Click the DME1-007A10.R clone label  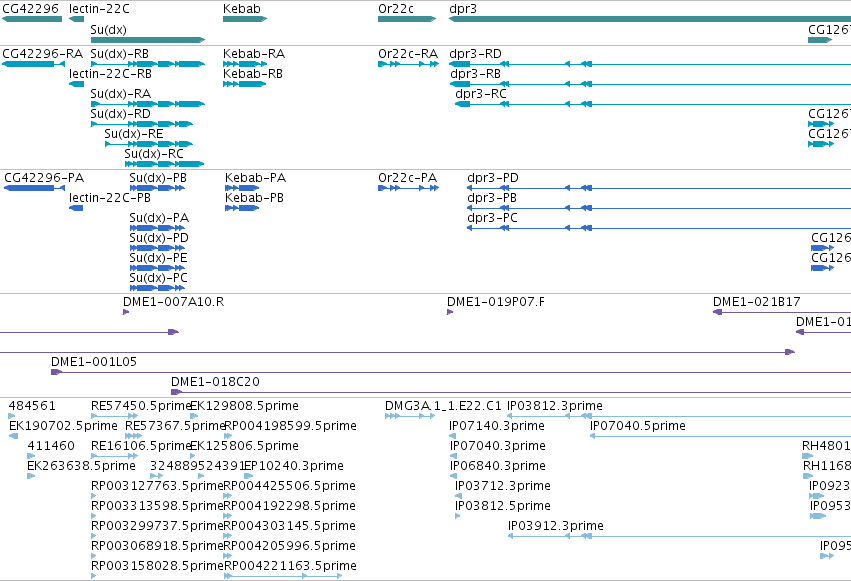click(x=174, y=302)
